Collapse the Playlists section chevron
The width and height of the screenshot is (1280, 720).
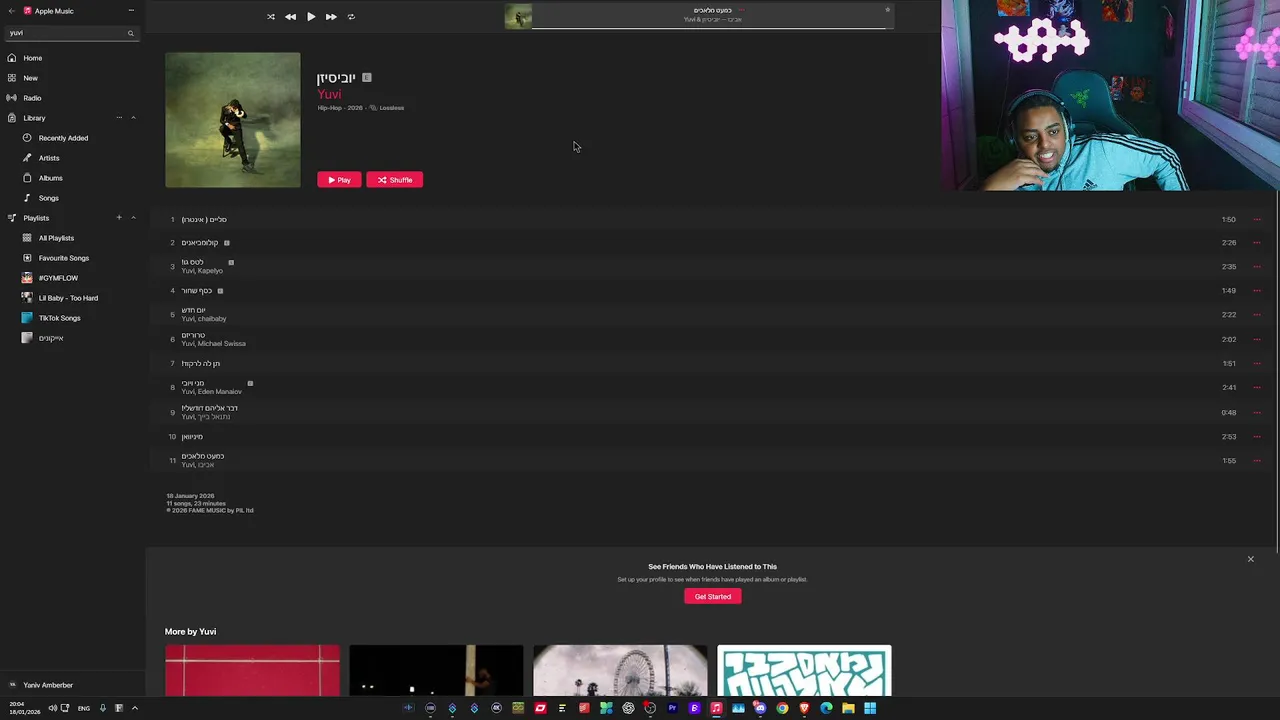(133, 218)
